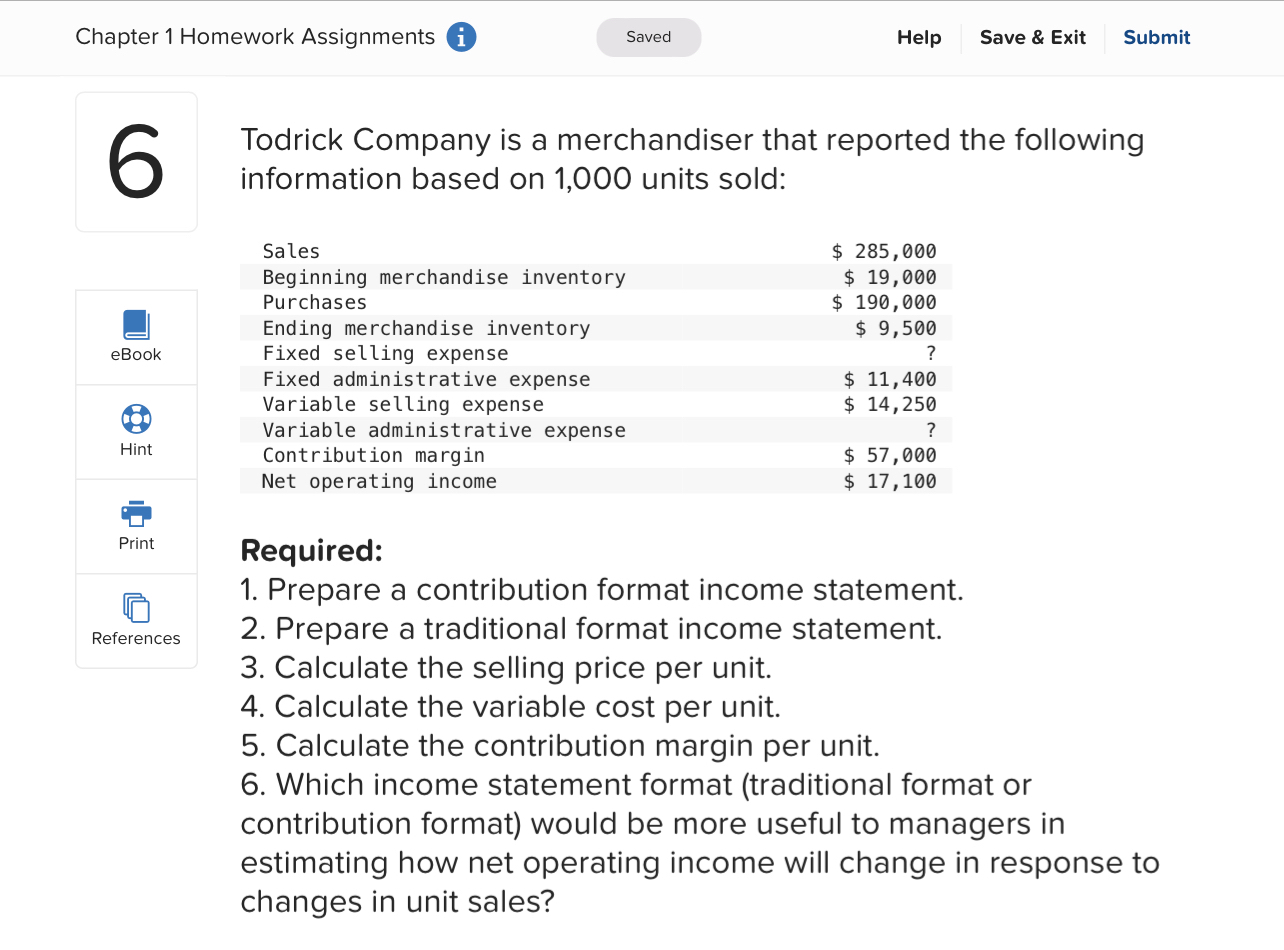Submit the homework assignment

1156,37
